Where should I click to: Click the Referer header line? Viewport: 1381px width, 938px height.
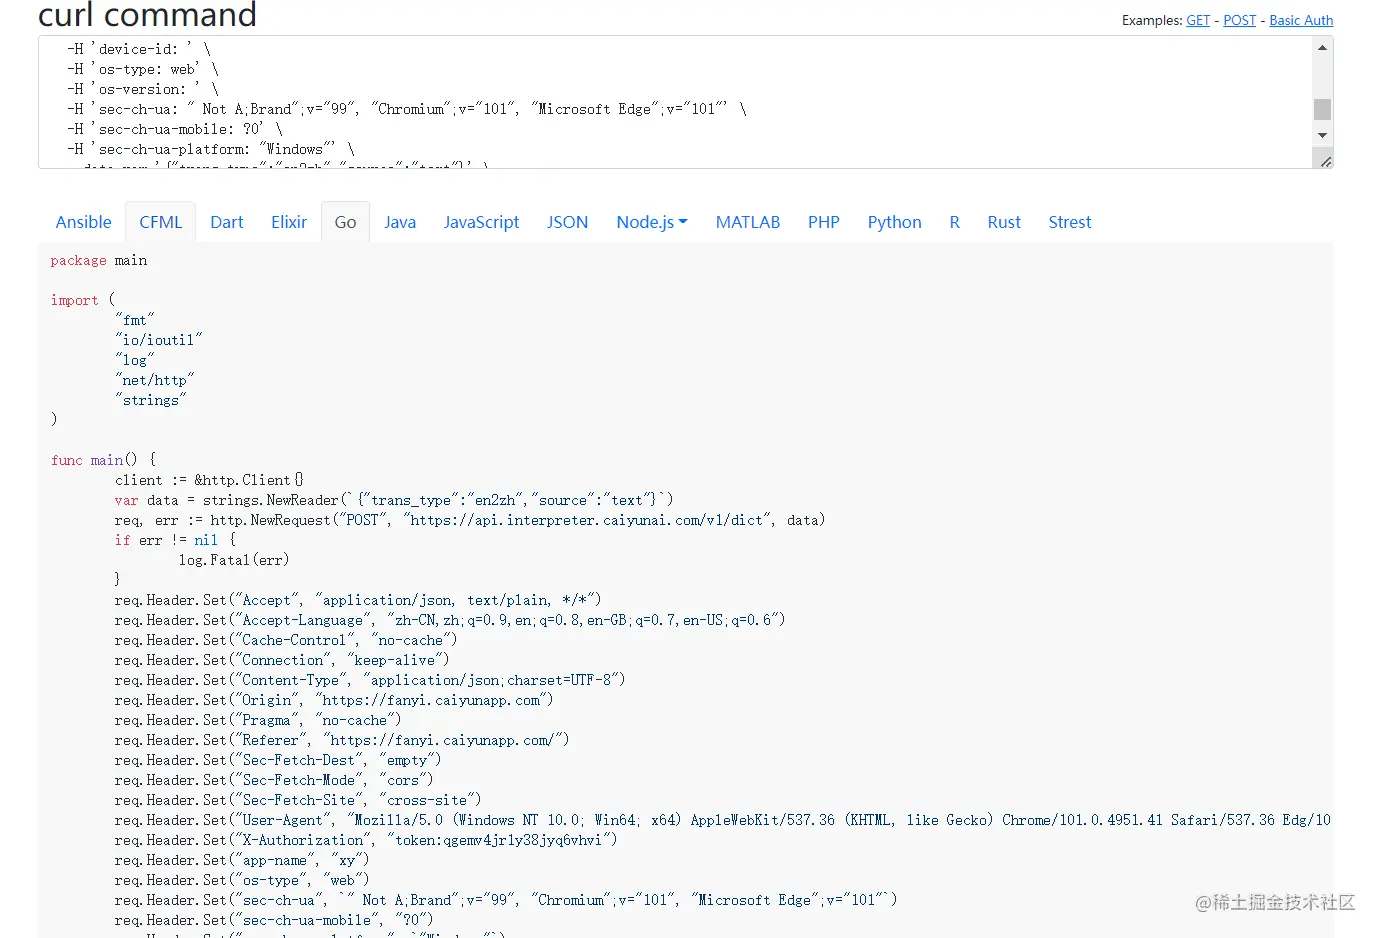342,740
